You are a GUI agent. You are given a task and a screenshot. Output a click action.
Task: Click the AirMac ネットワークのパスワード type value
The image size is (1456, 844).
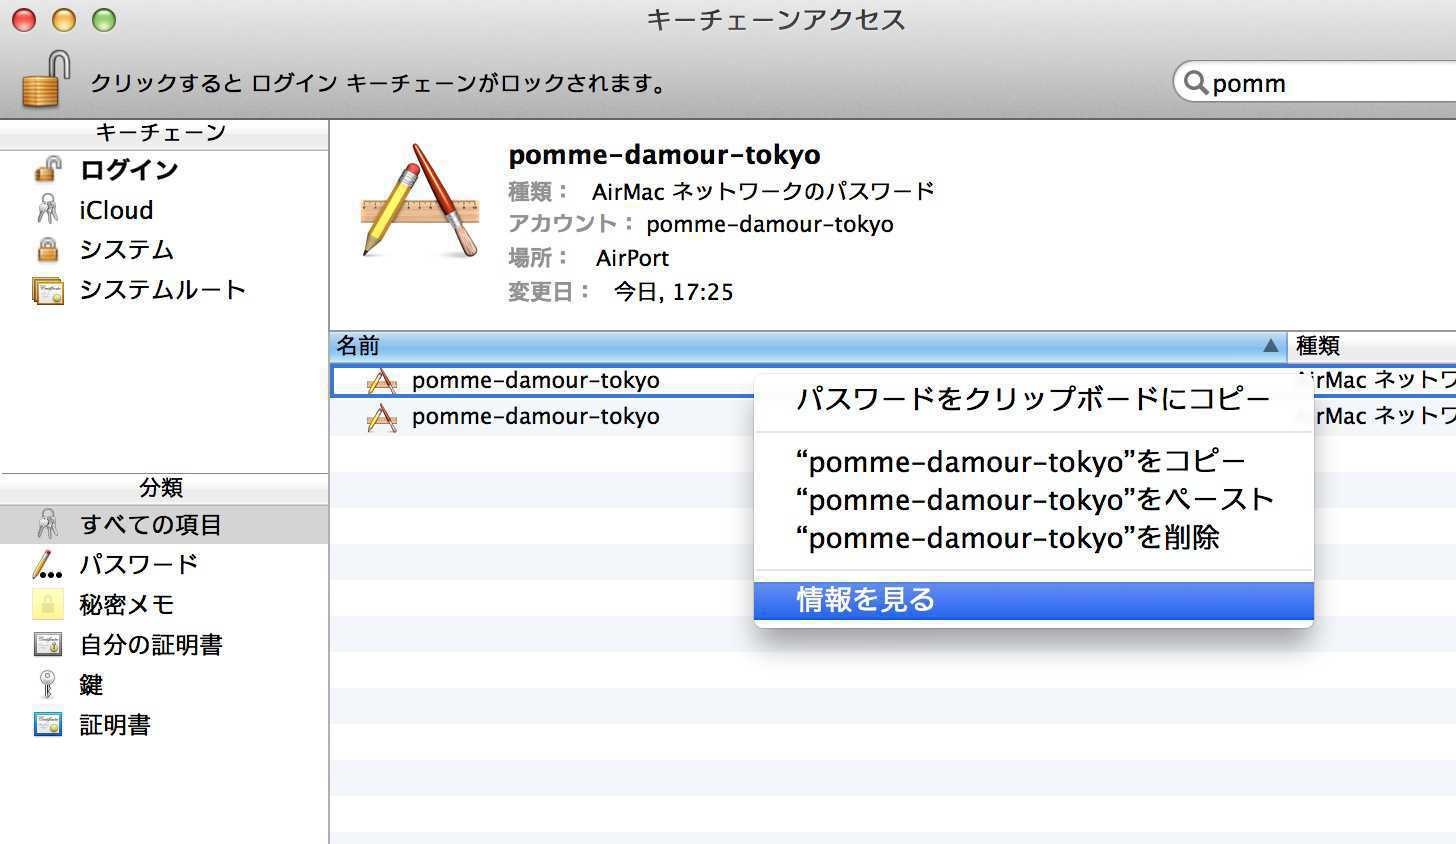tap(763, 191)
